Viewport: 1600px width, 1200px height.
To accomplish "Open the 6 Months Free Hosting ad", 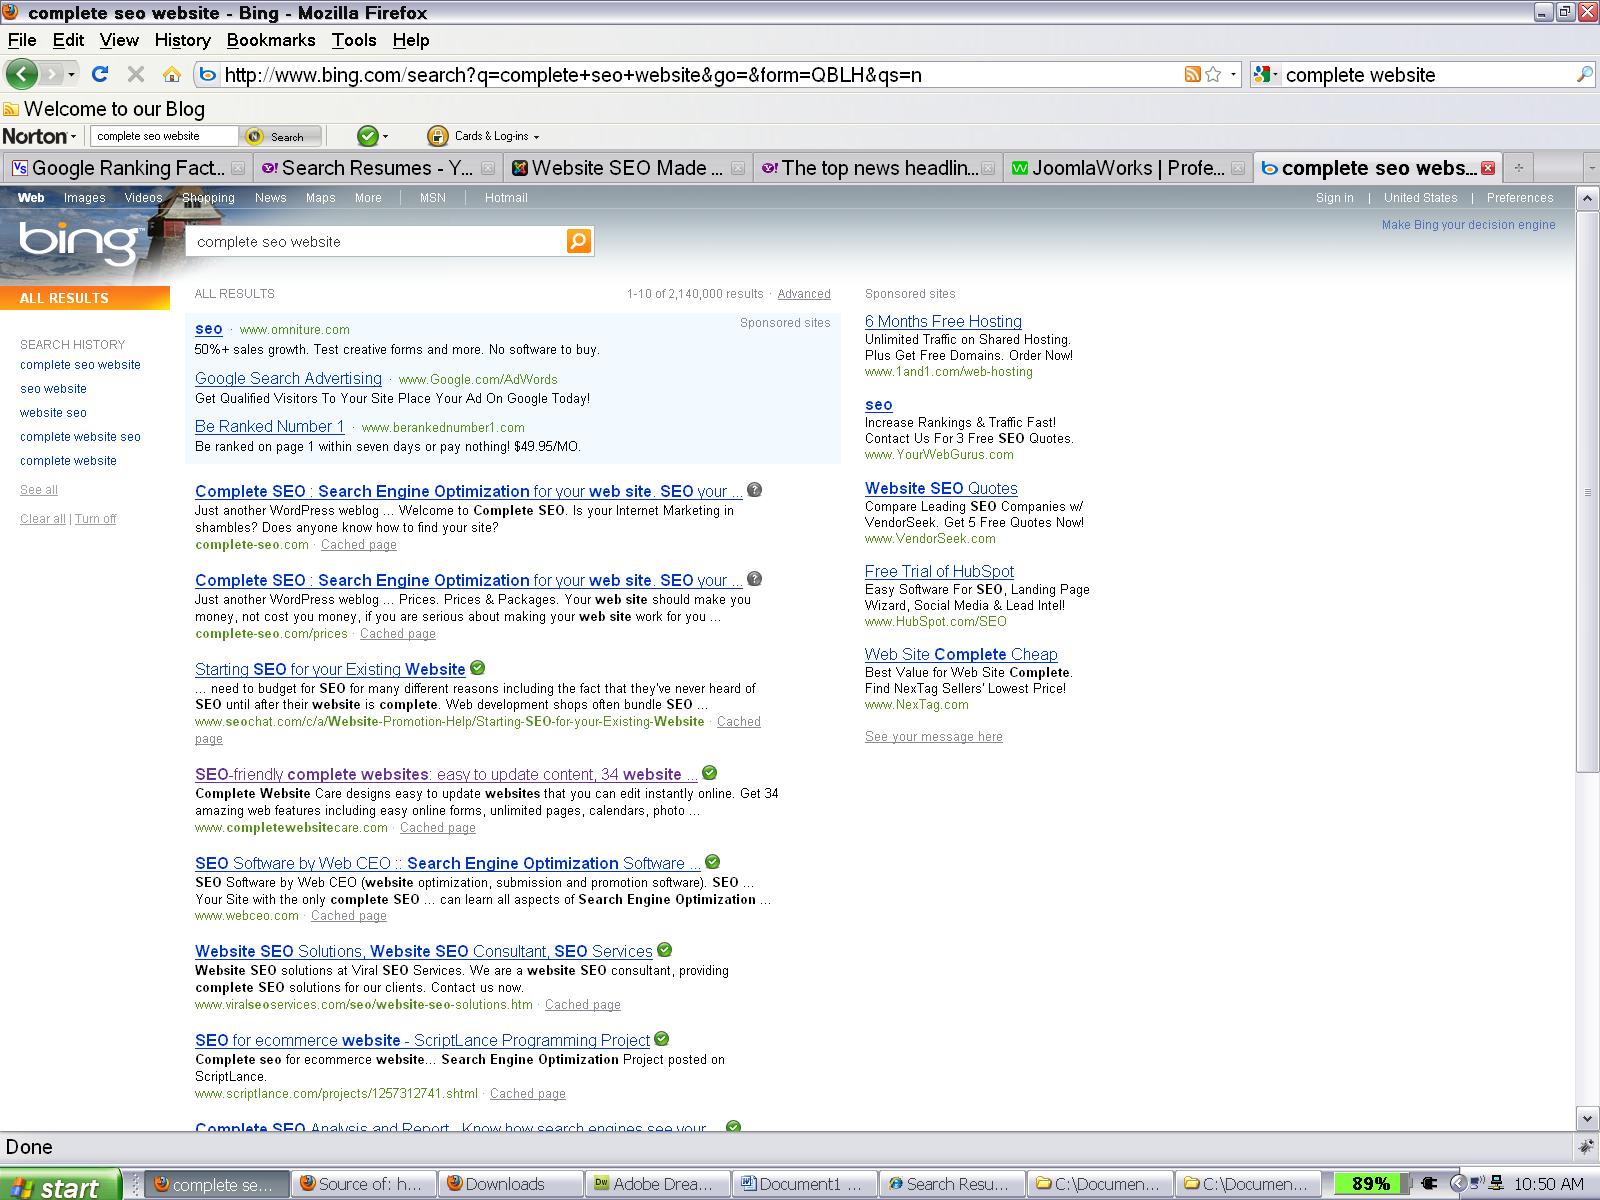I will click(943, 321).
